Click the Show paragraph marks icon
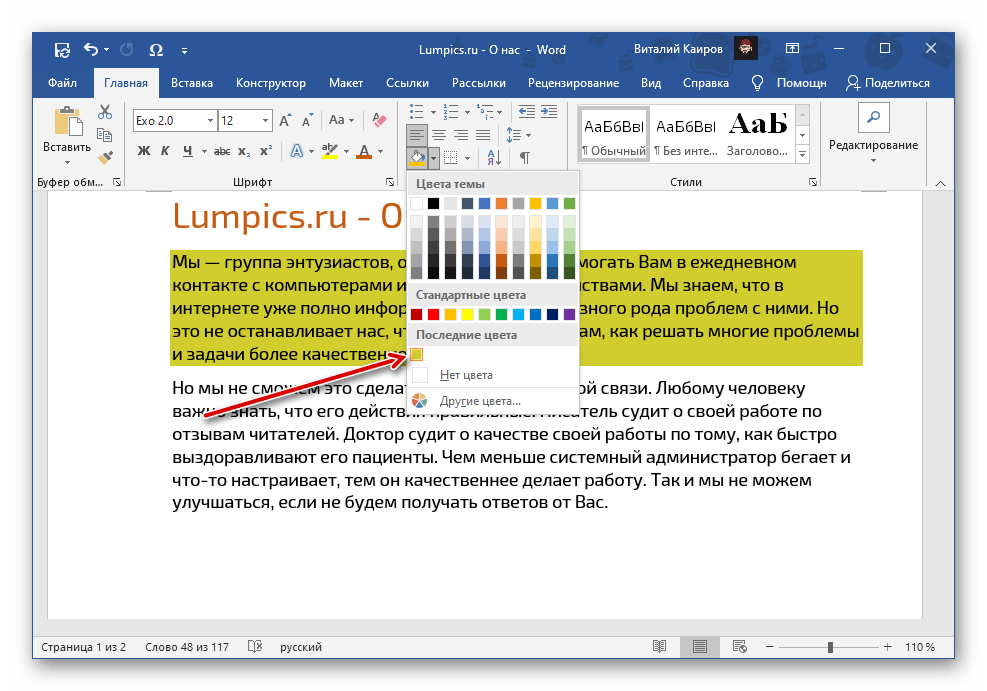Screen dimensions: 987x691 point(524,158)
